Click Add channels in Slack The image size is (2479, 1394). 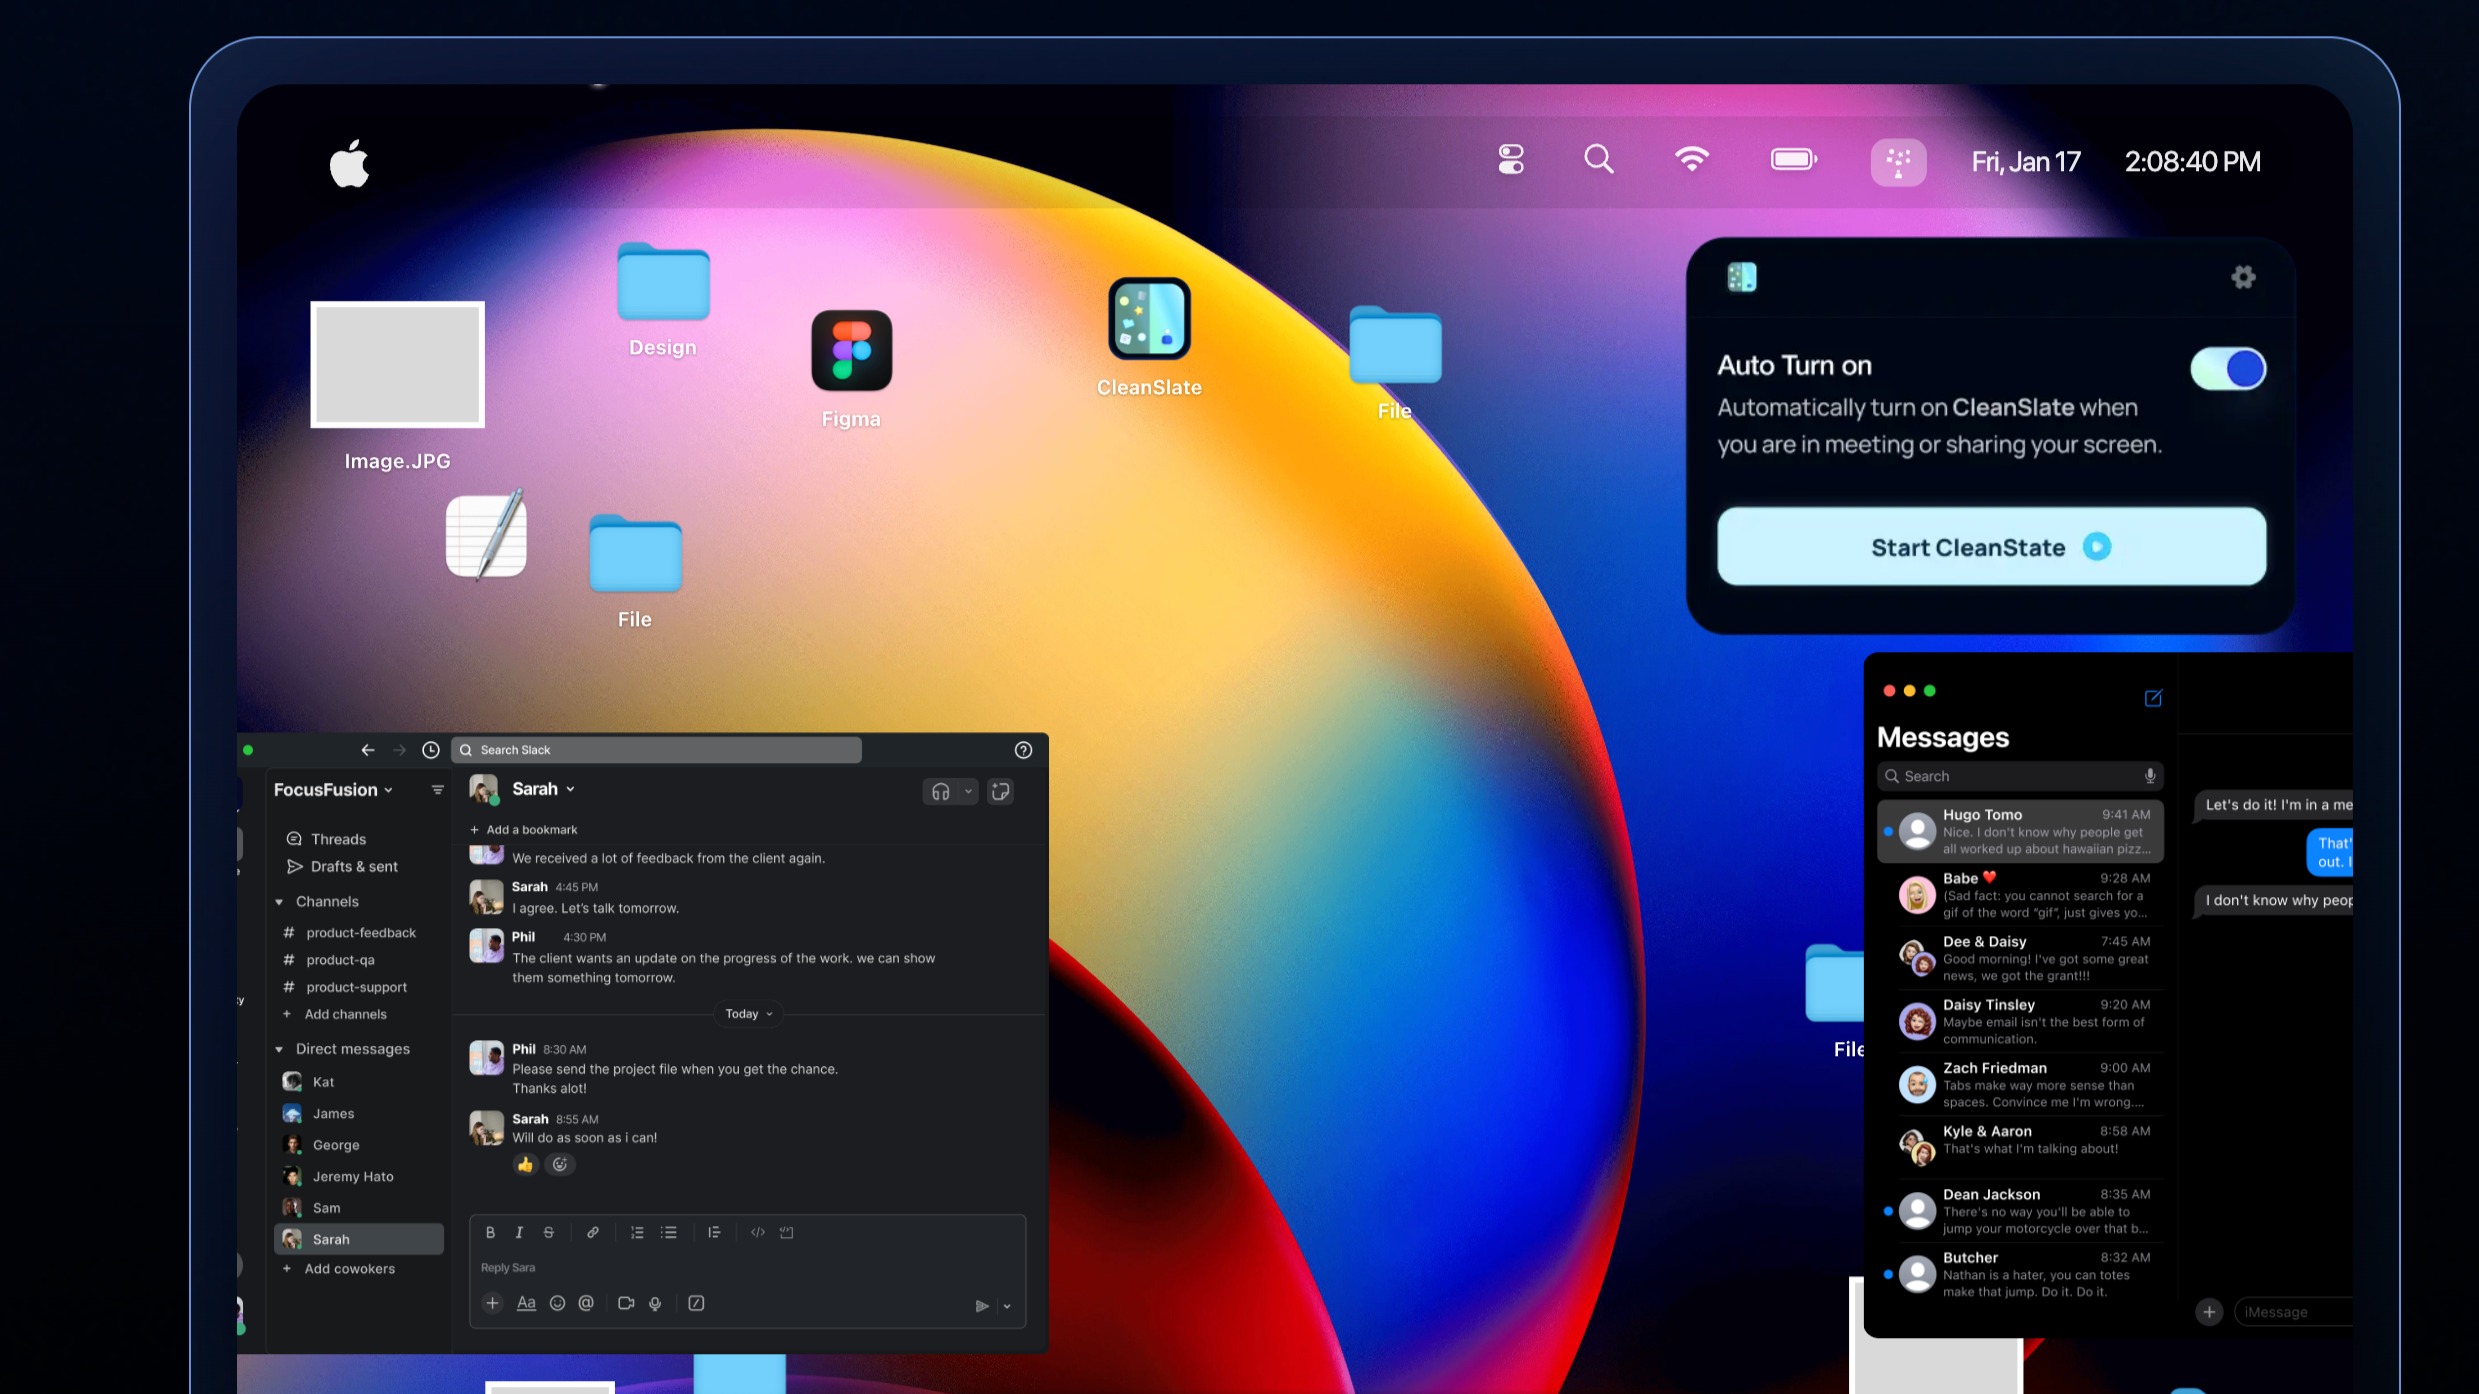click(x=334, y=1014)
